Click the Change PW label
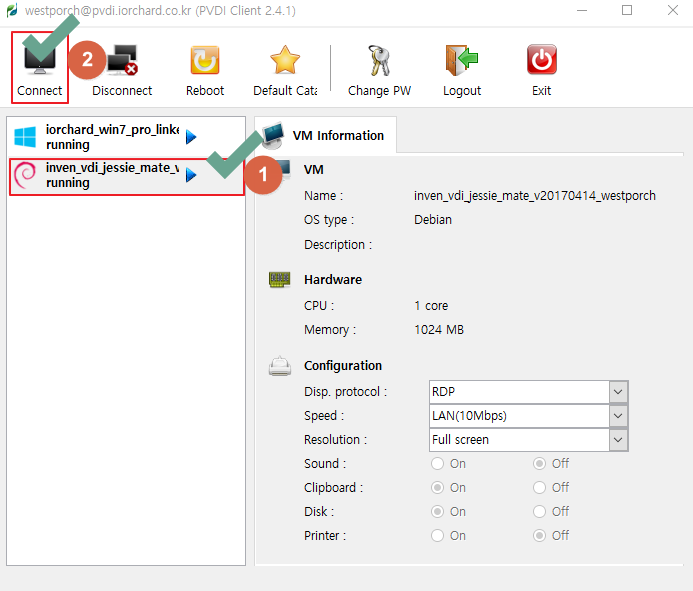 379,91
